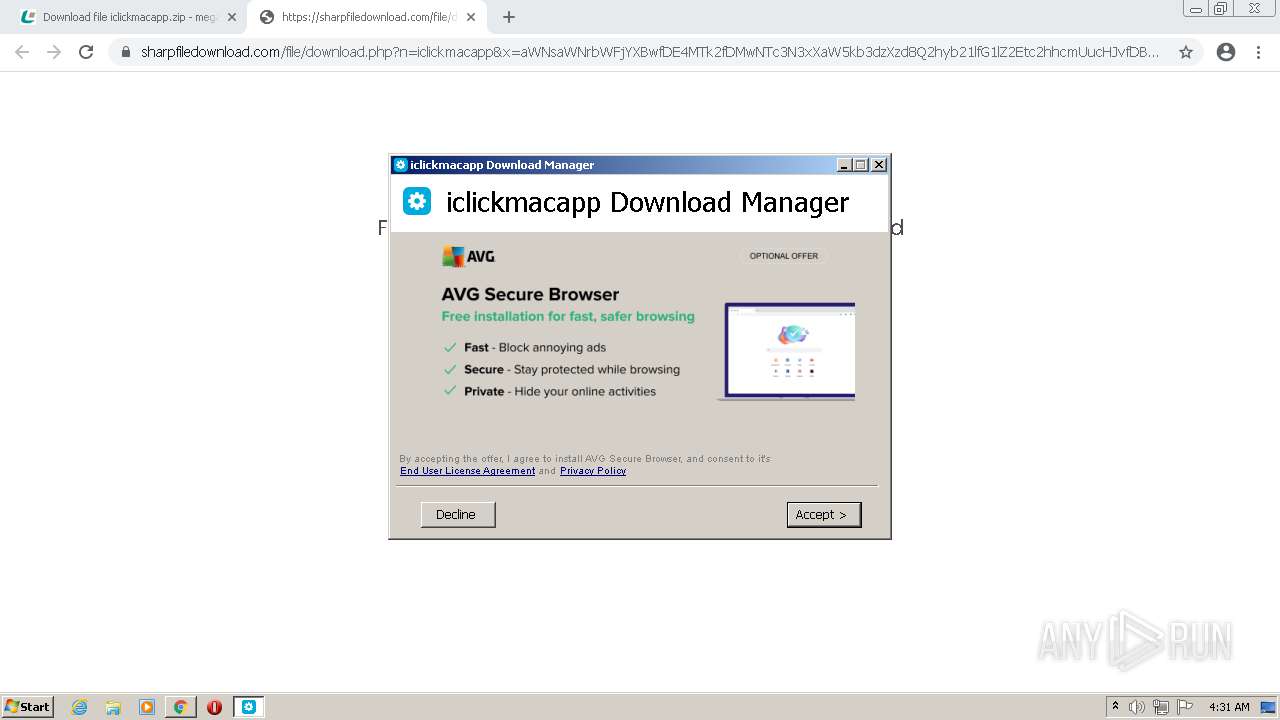Minimize the Chrome browser window
This screenshot has height=720, width=1280.
point(1195,9)
